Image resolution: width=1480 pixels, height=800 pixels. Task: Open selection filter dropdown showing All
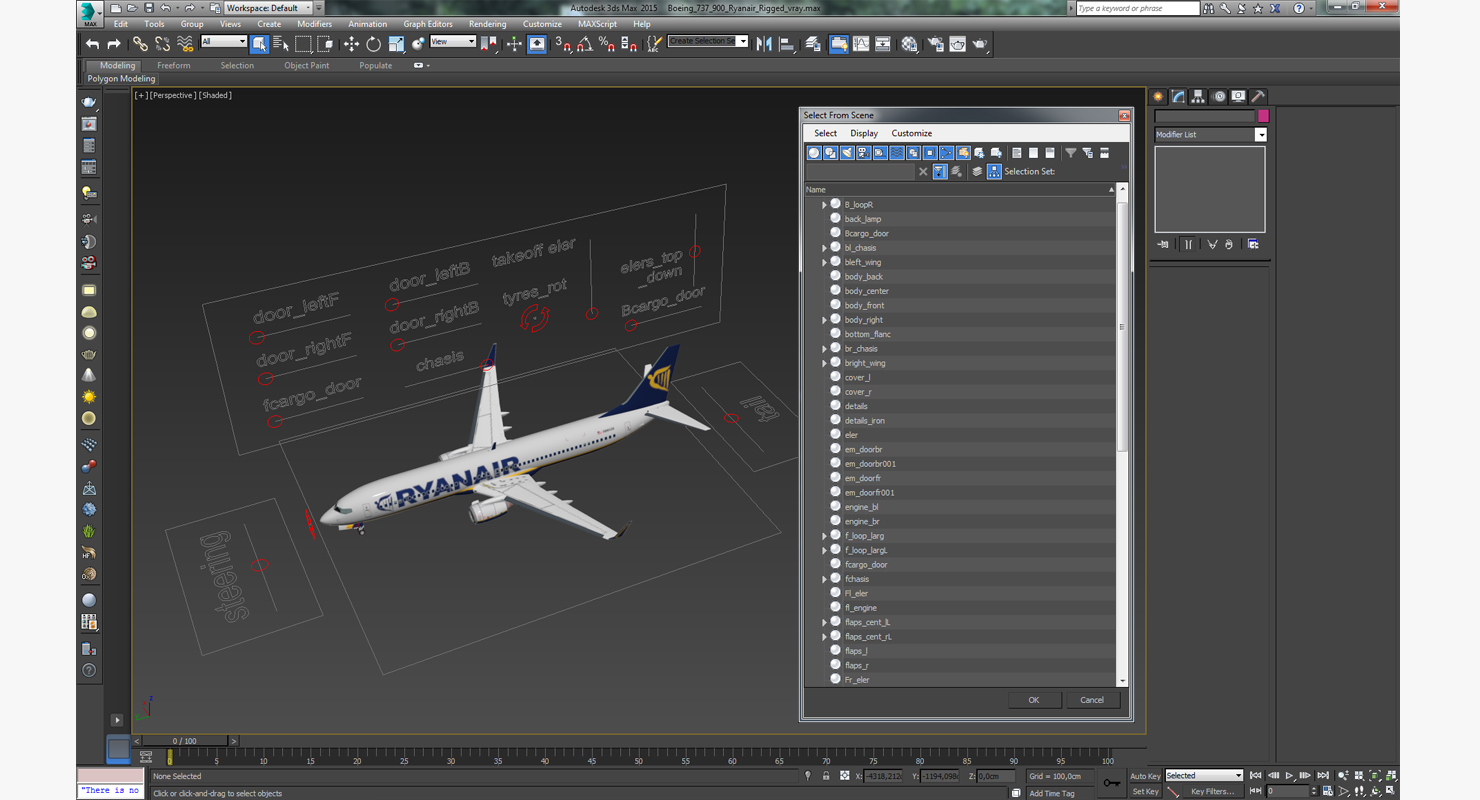pos(223,42)
